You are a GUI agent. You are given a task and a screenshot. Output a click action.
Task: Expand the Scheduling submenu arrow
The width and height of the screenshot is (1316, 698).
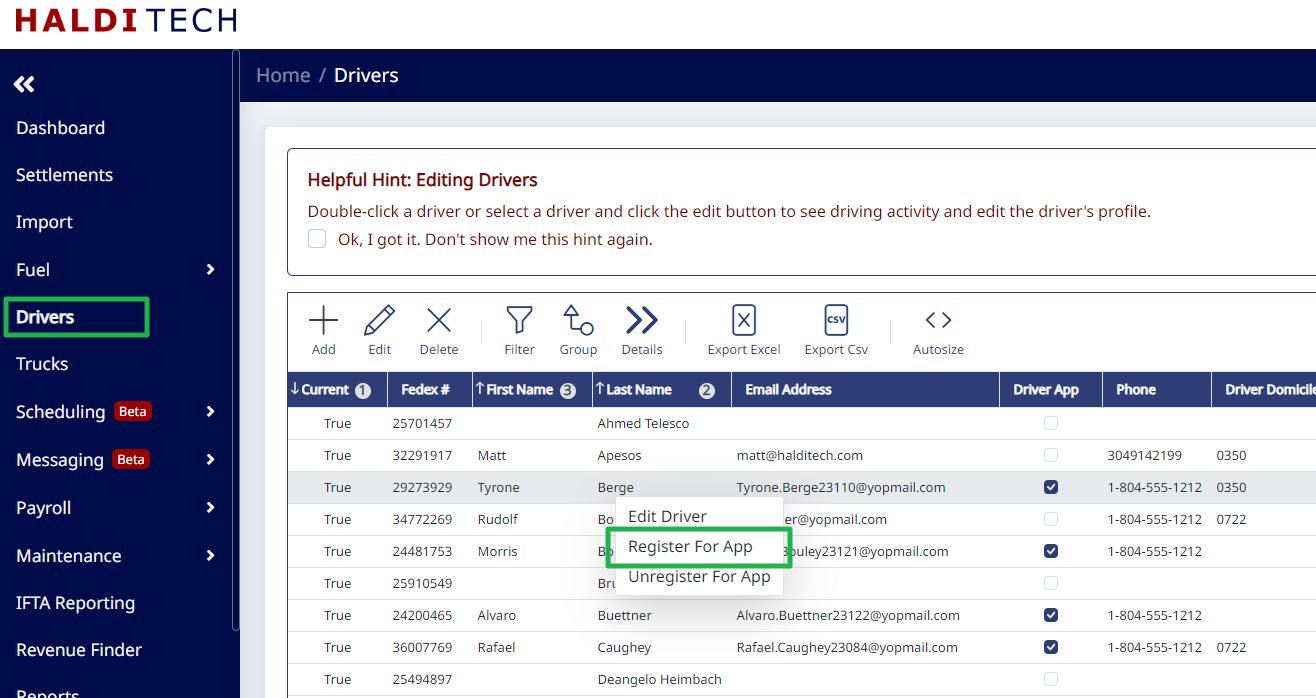(x=210, y=411)
